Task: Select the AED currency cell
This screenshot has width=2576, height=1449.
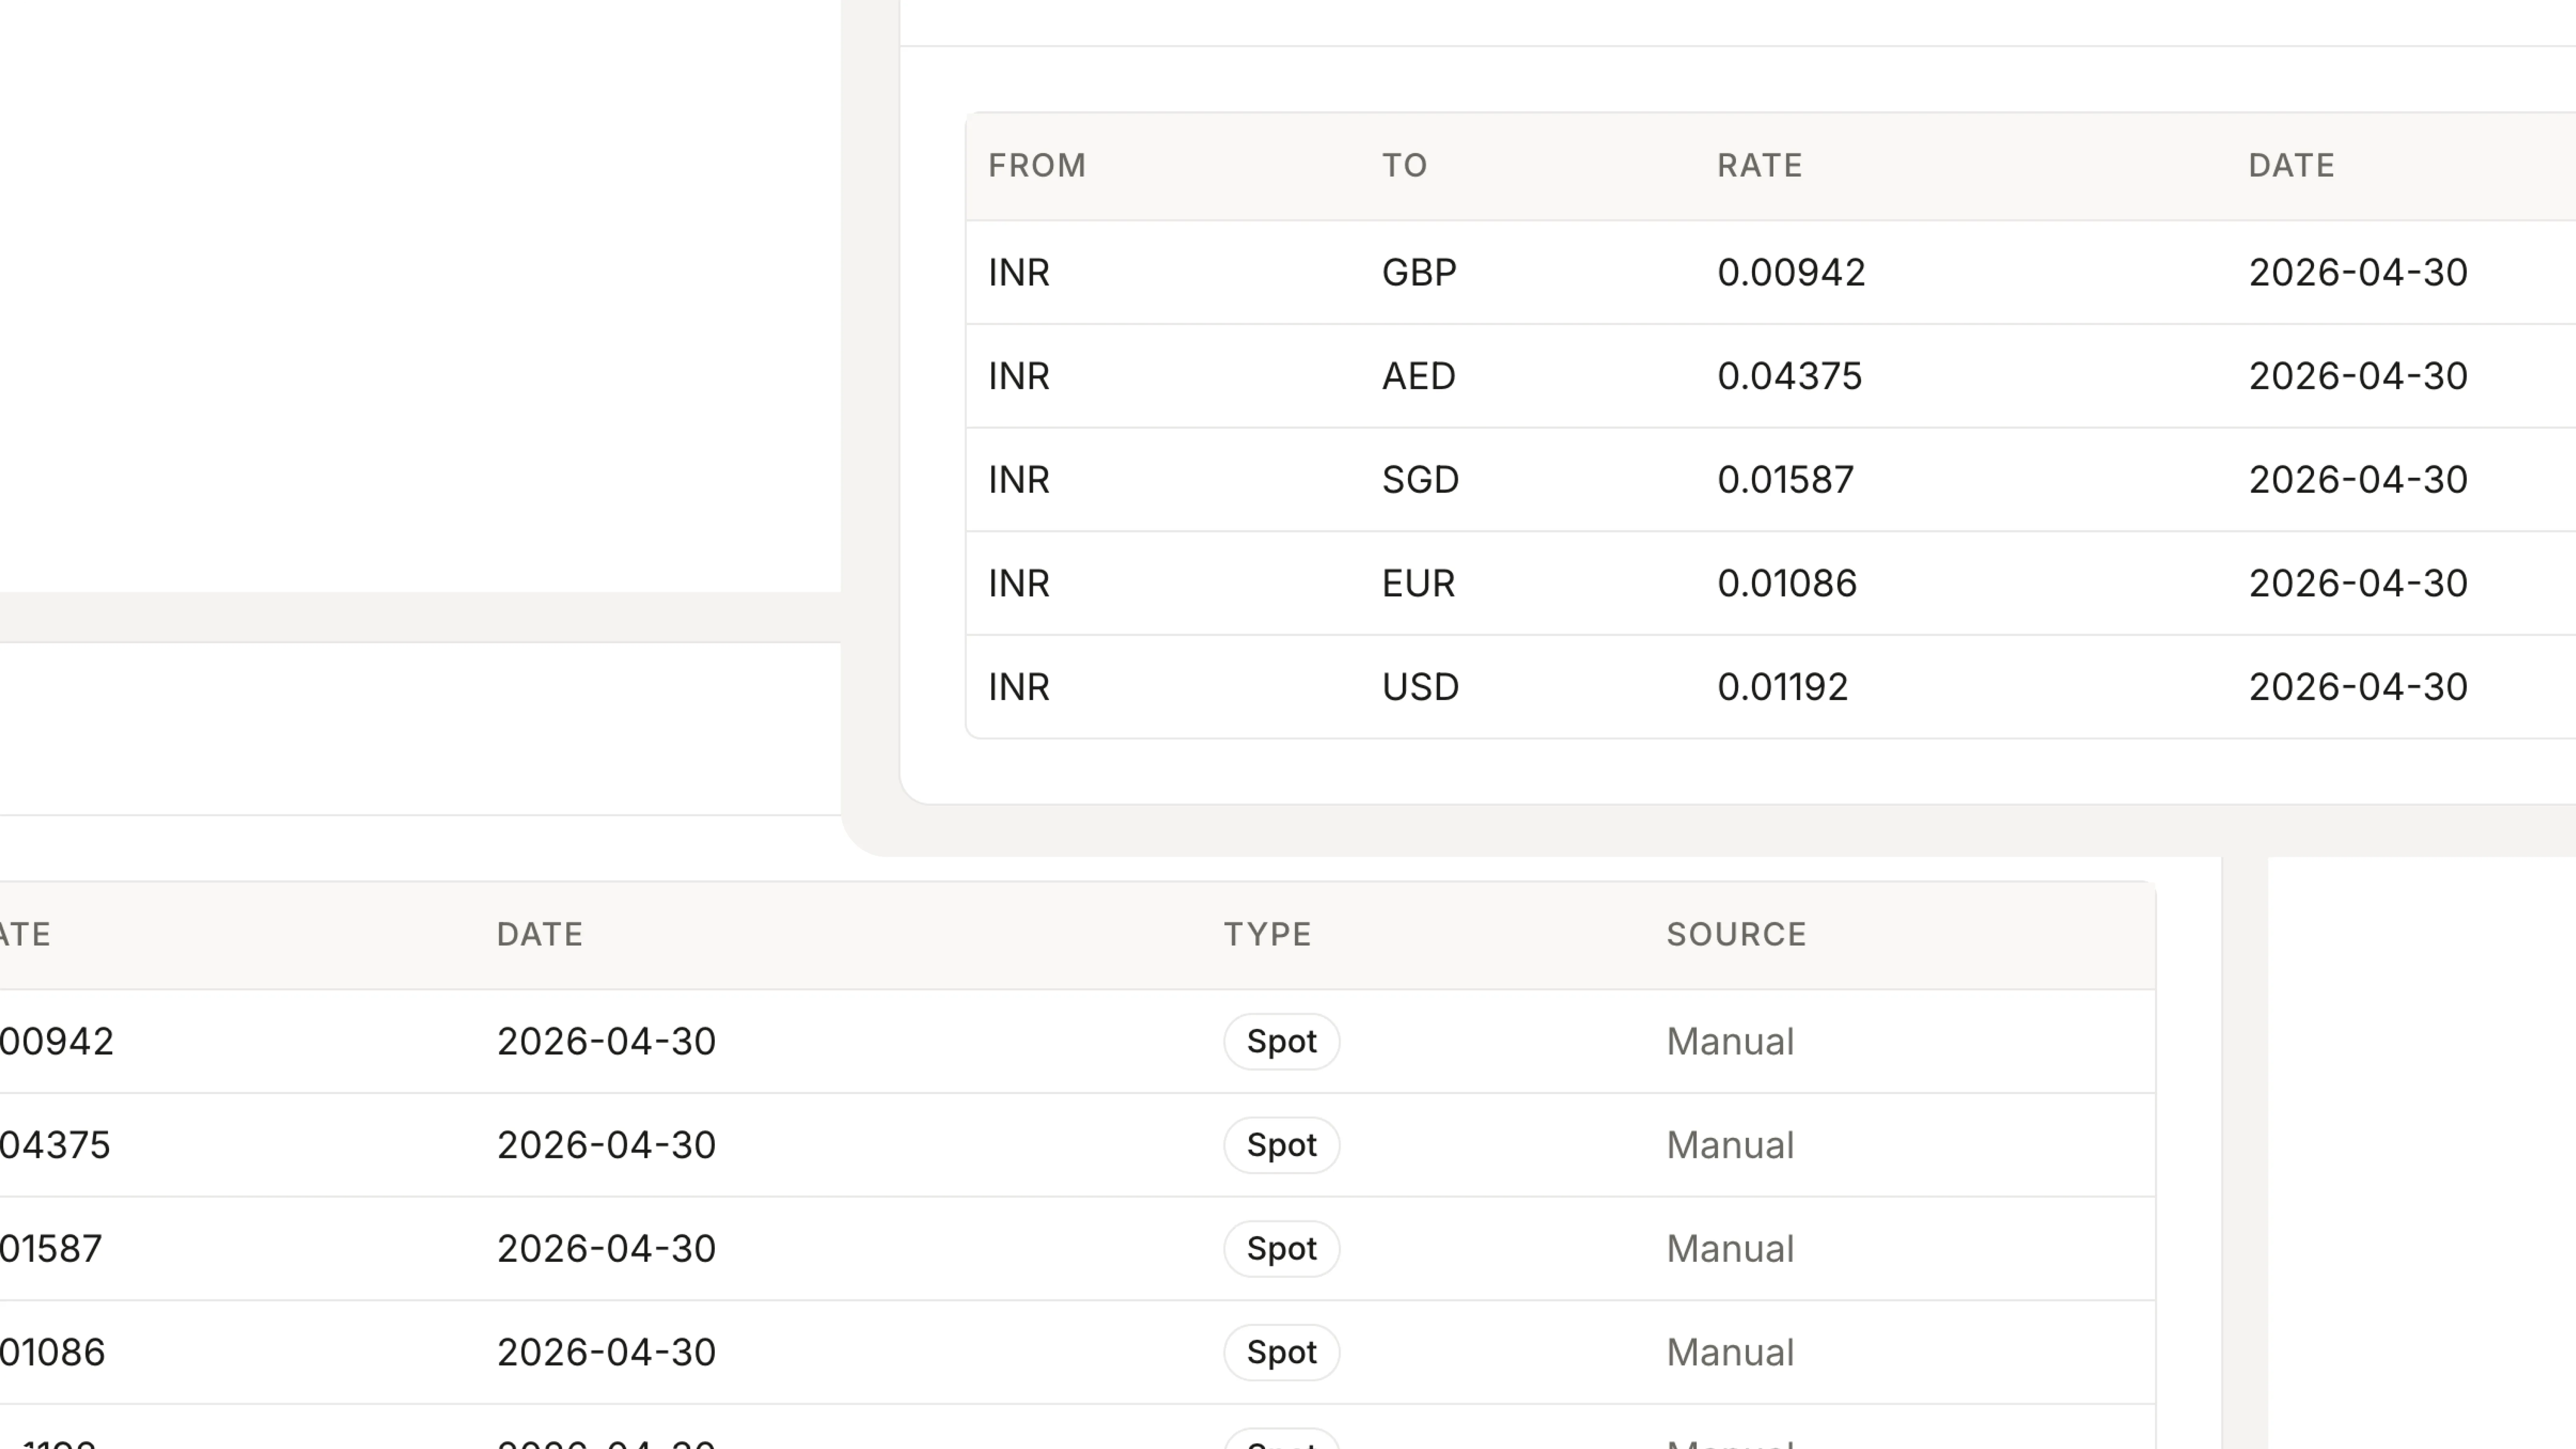Action: pyautogui.click(x=1419, y=376)
